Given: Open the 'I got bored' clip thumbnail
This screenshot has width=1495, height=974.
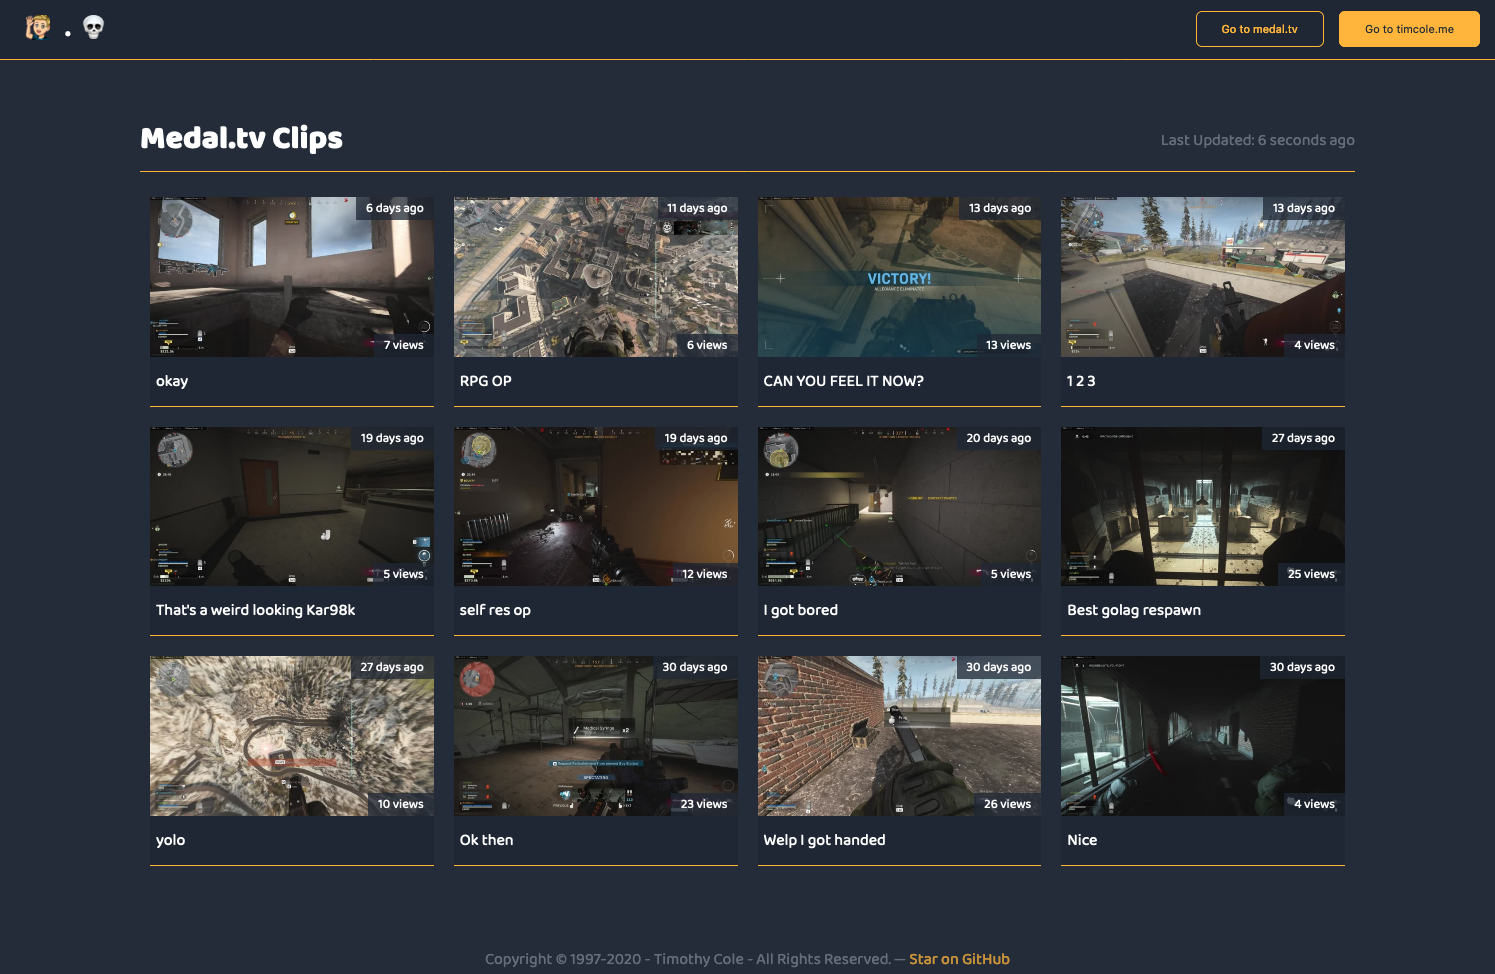Looking at the screenshot, I should (899, 506).
